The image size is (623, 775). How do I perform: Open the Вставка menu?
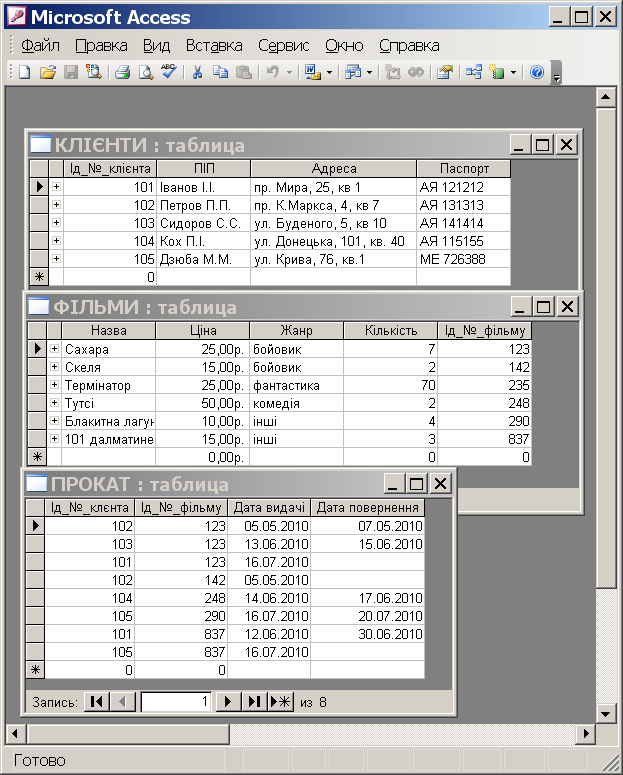pos(214,45)
